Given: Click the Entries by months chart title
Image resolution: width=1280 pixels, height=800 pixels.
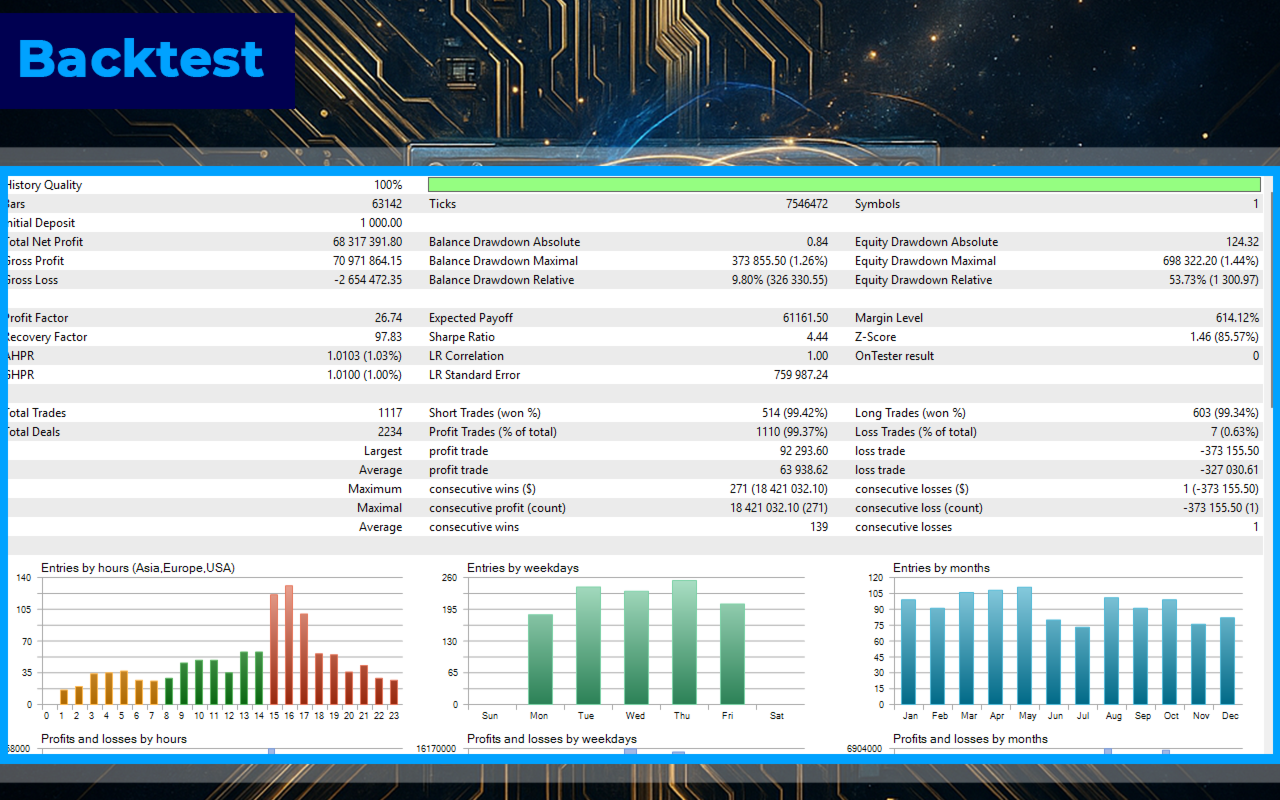Looking at the screenshot, I should pyautogui.click(x=941, y=568).
